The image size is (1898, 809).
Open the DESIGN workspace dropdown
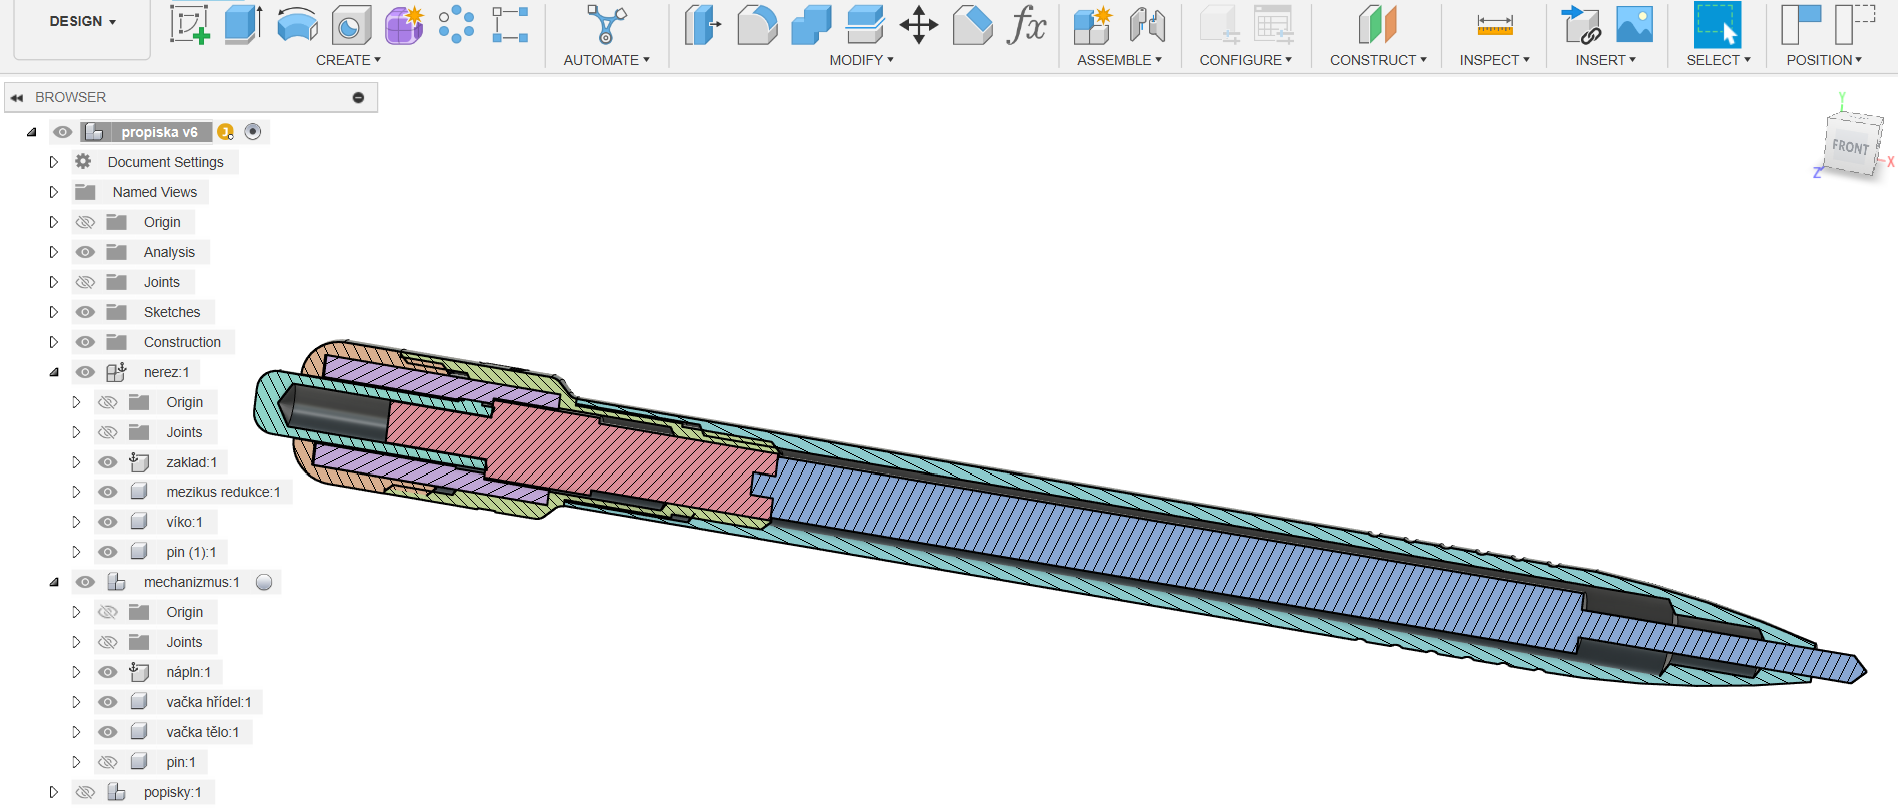[x=82, y=21]
